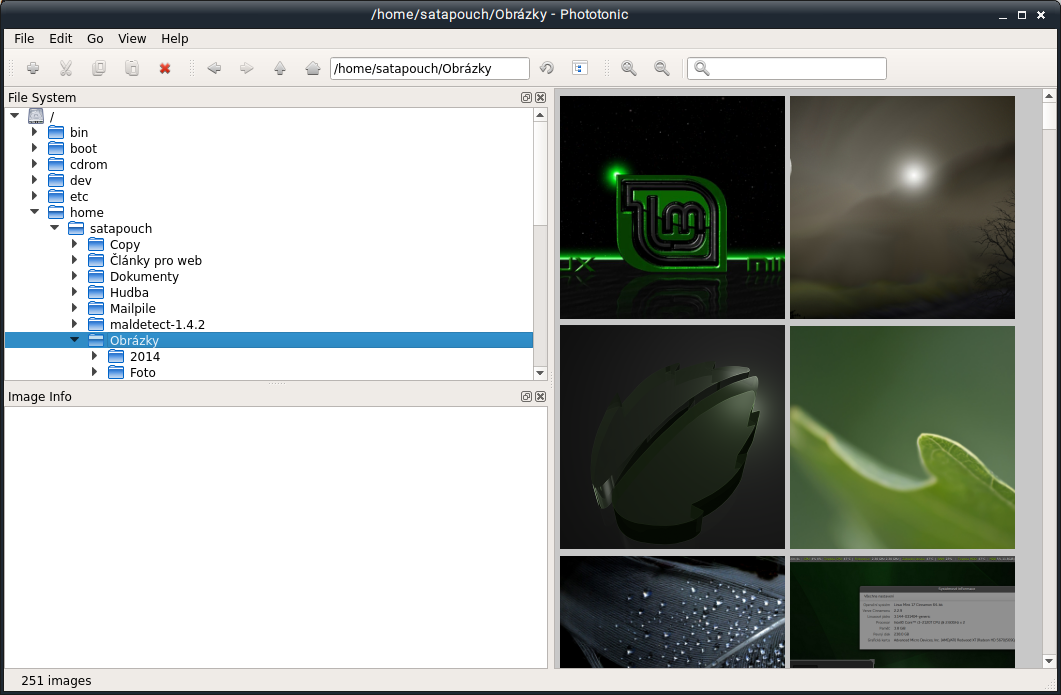
Task: Close the File System panel
Action: 541,97
